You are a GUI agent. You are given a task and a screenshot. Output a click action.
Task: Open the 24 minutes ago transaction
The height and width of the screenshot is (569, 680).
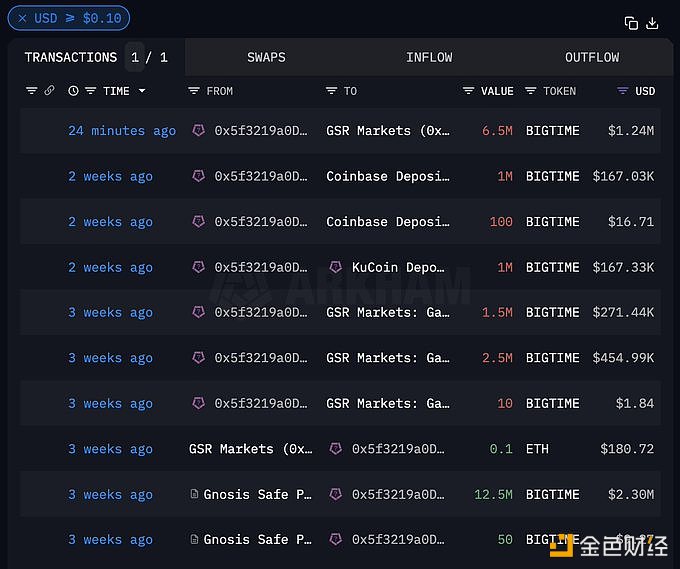[122, 131]
